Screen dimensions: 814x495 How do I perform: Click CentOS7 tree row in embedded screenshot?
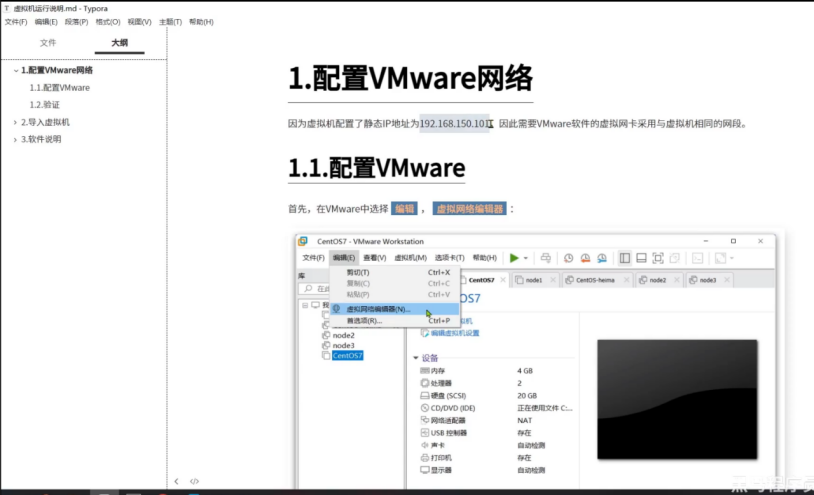347,355
